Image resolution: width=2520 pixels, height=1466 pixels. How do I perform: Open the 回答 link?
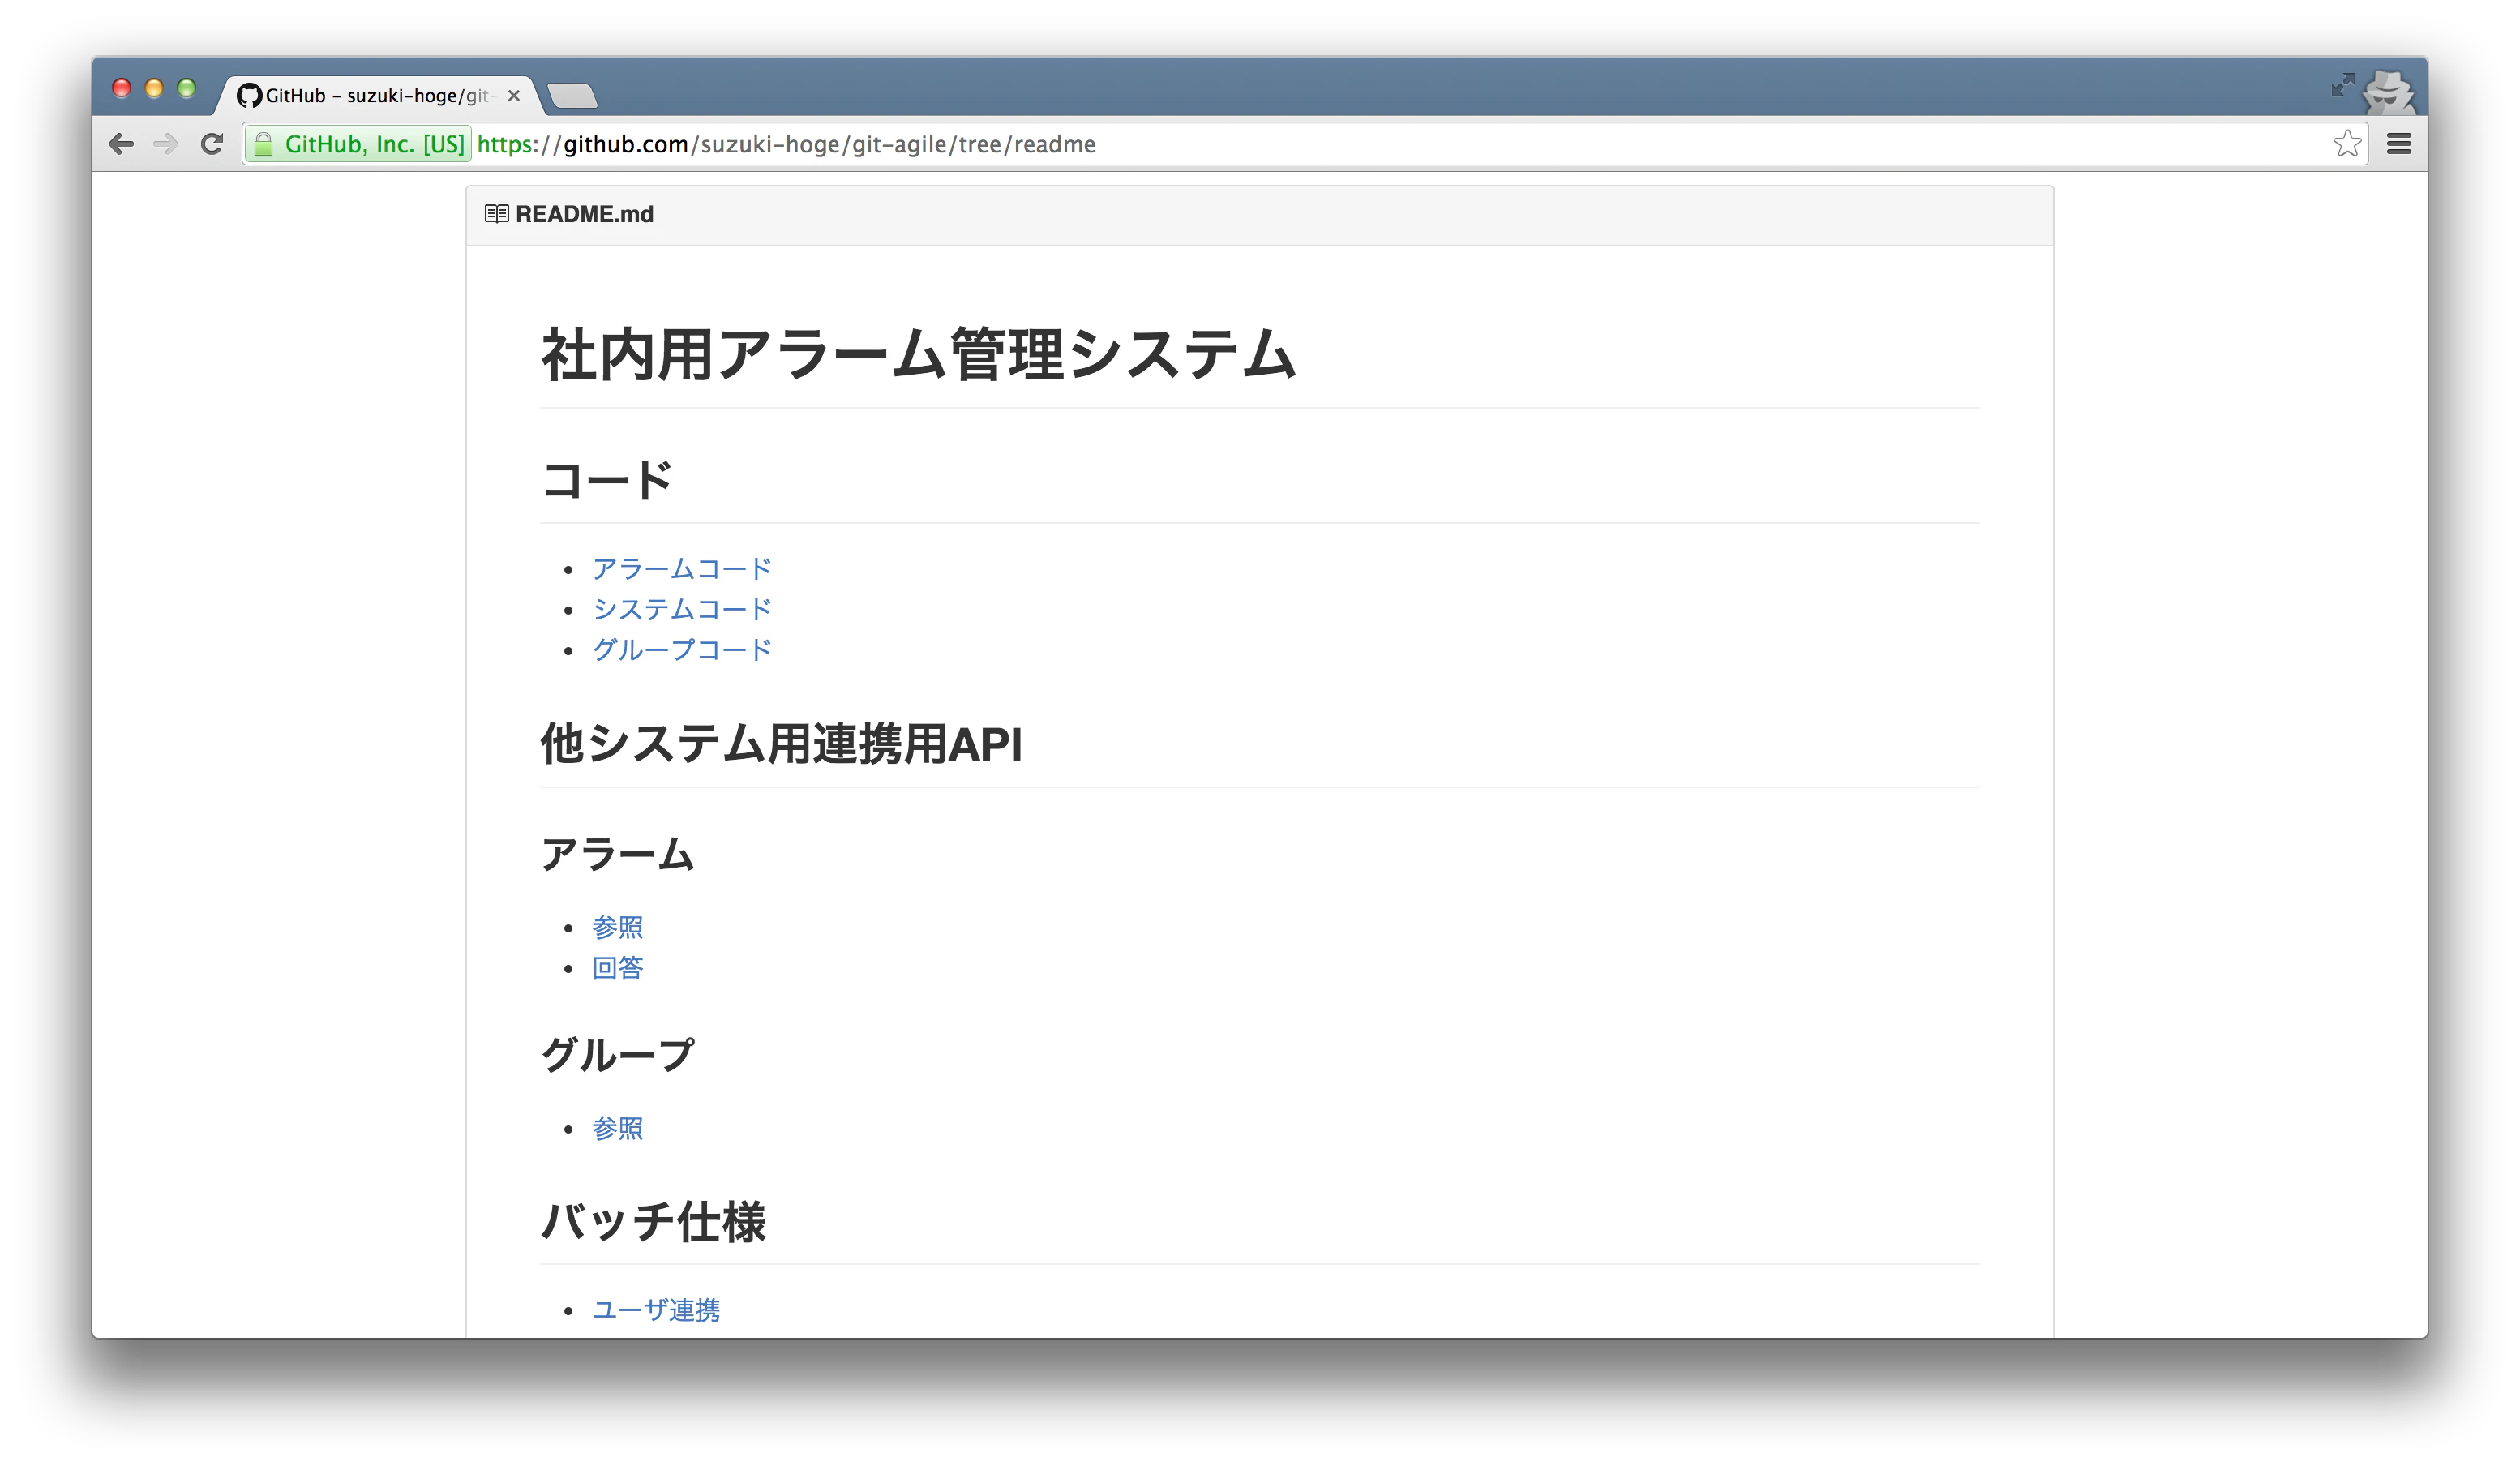618,968
